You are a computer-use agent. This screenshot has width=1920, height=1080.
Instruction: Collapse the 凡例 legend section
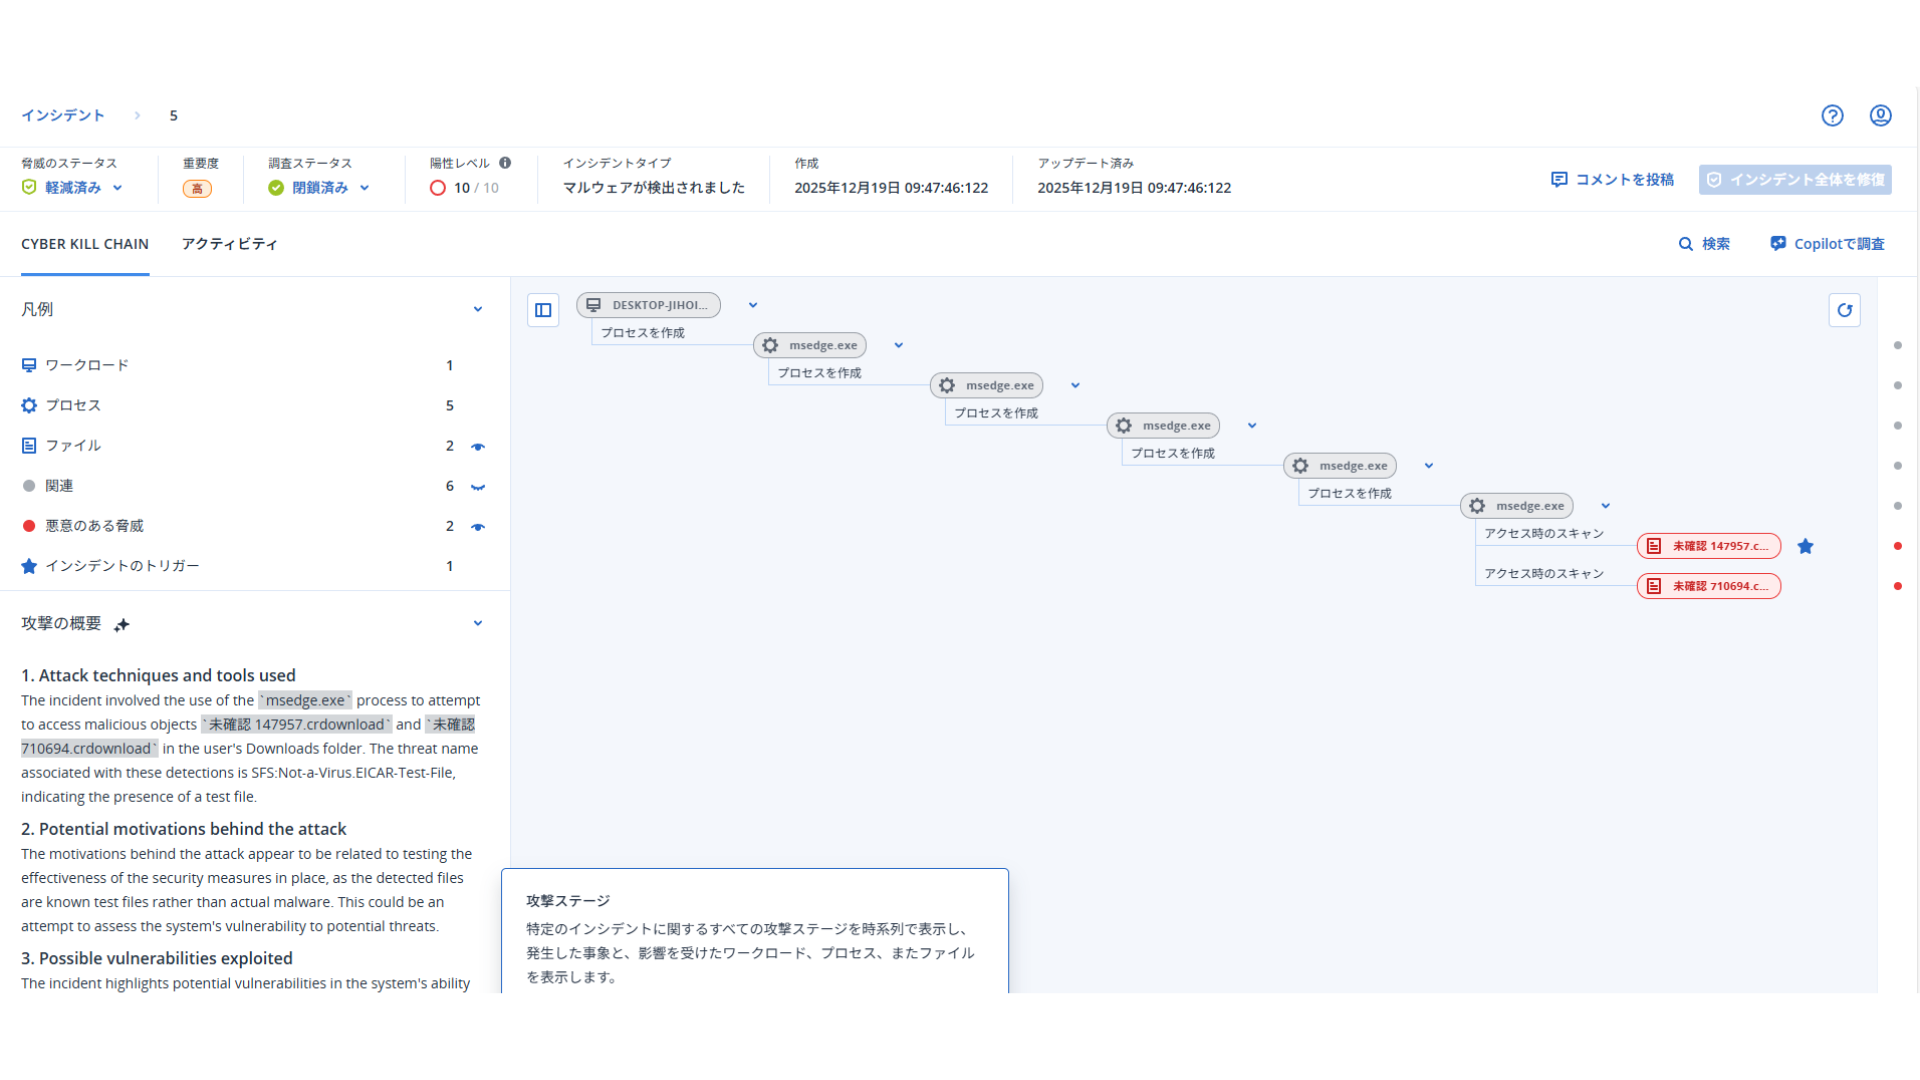coord(478,309)
